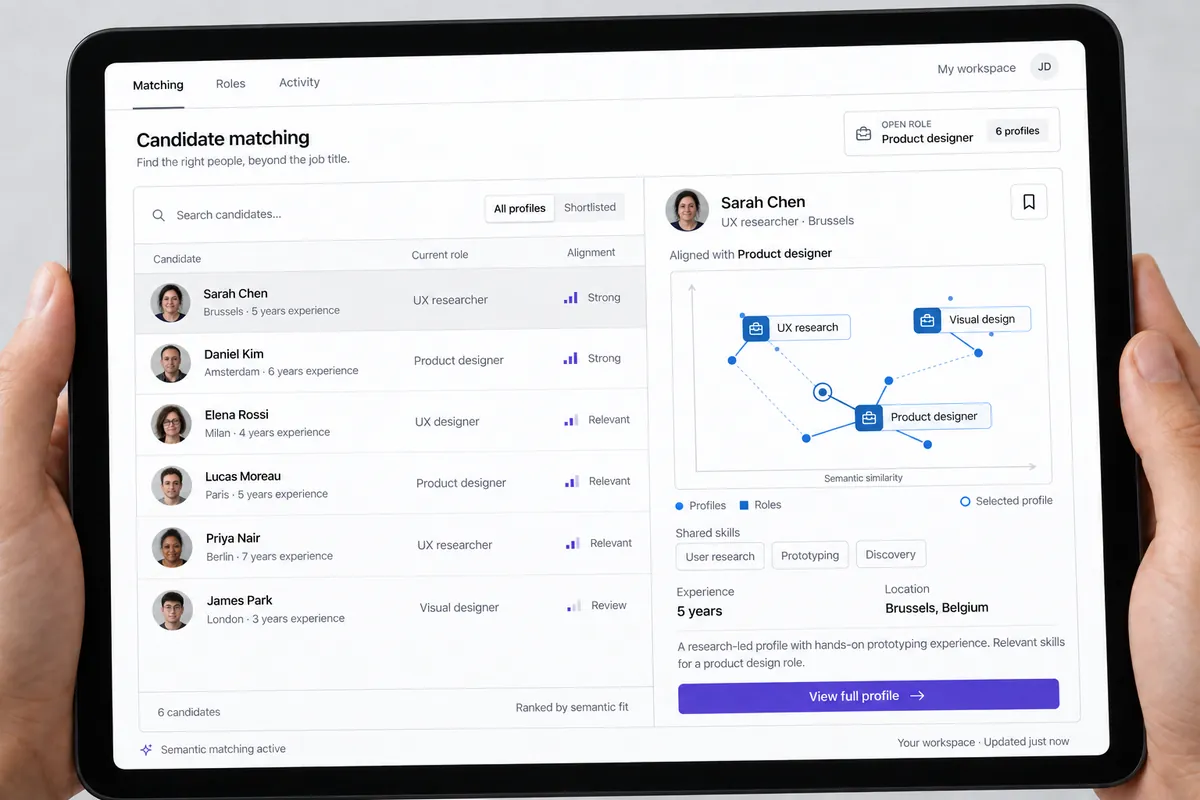Open the Elena Rossi candidate name
1200x800 pixels.
pos(237,415)
